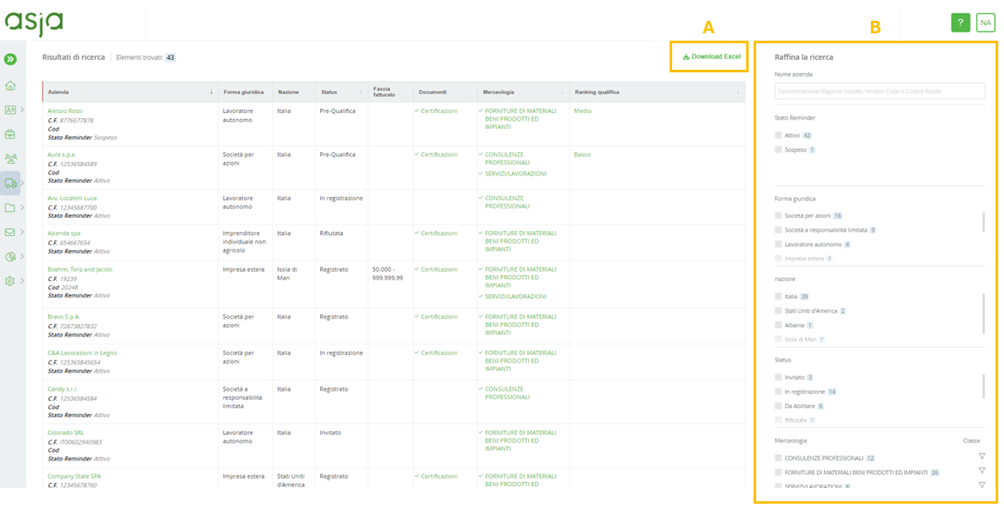Enable the Italia nation filter
The image size is (1004, 517).
click(x=778, y=297)
